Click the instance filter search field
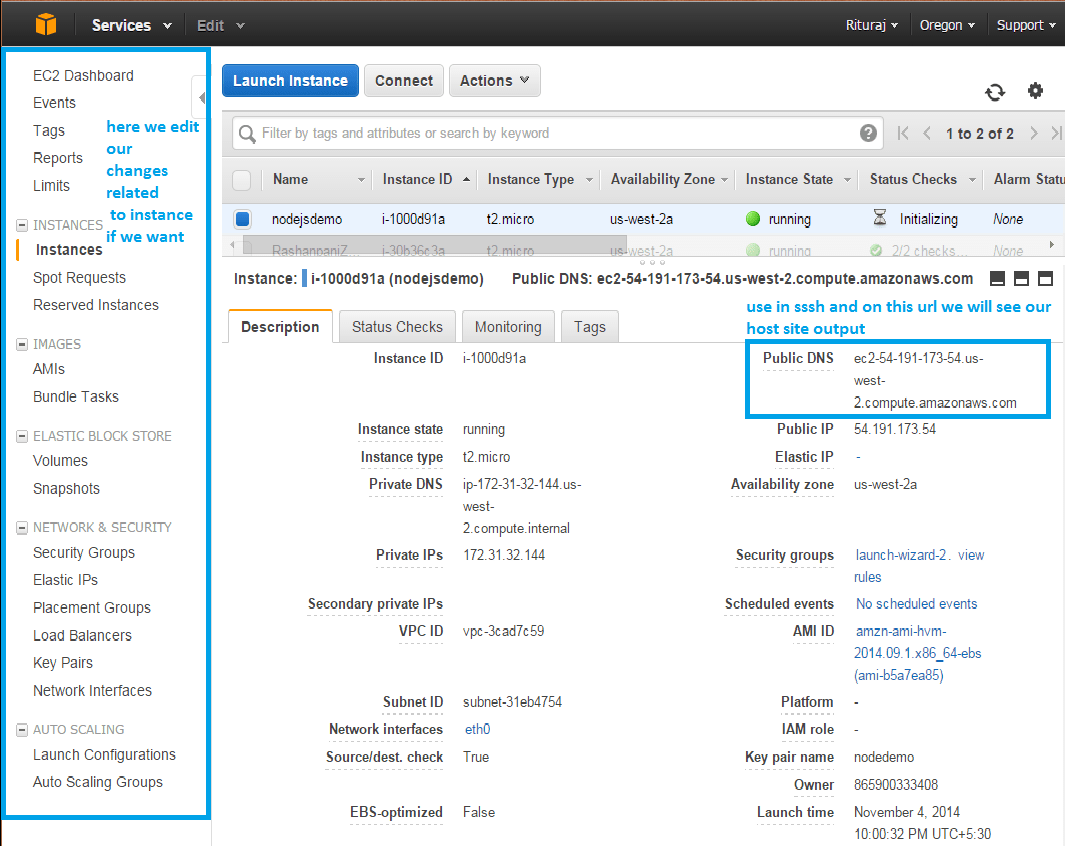1065x846 pixels. [557, 133]
